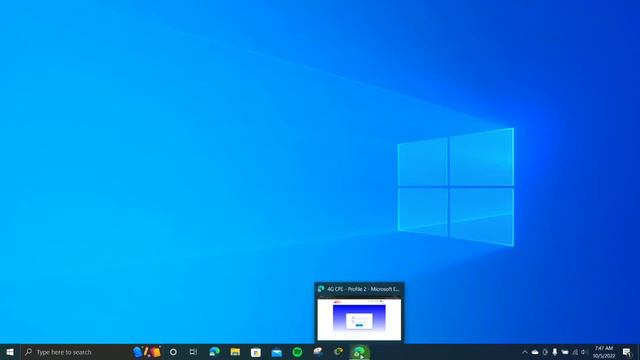The height and width of the screenshot is (360, 640).
Task: Select the 4G CPE window preview thumbnail
Action: (359, 319)
